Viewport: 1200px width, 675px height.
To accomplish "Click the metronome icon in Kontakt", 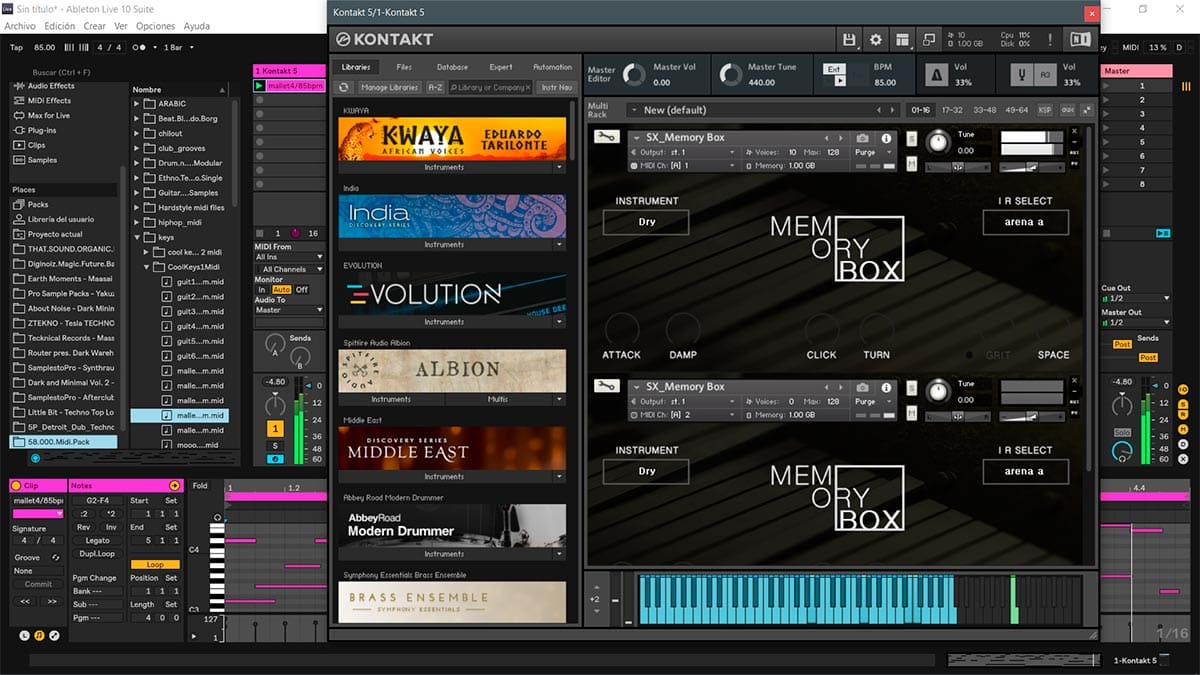I will coord(937,75).
